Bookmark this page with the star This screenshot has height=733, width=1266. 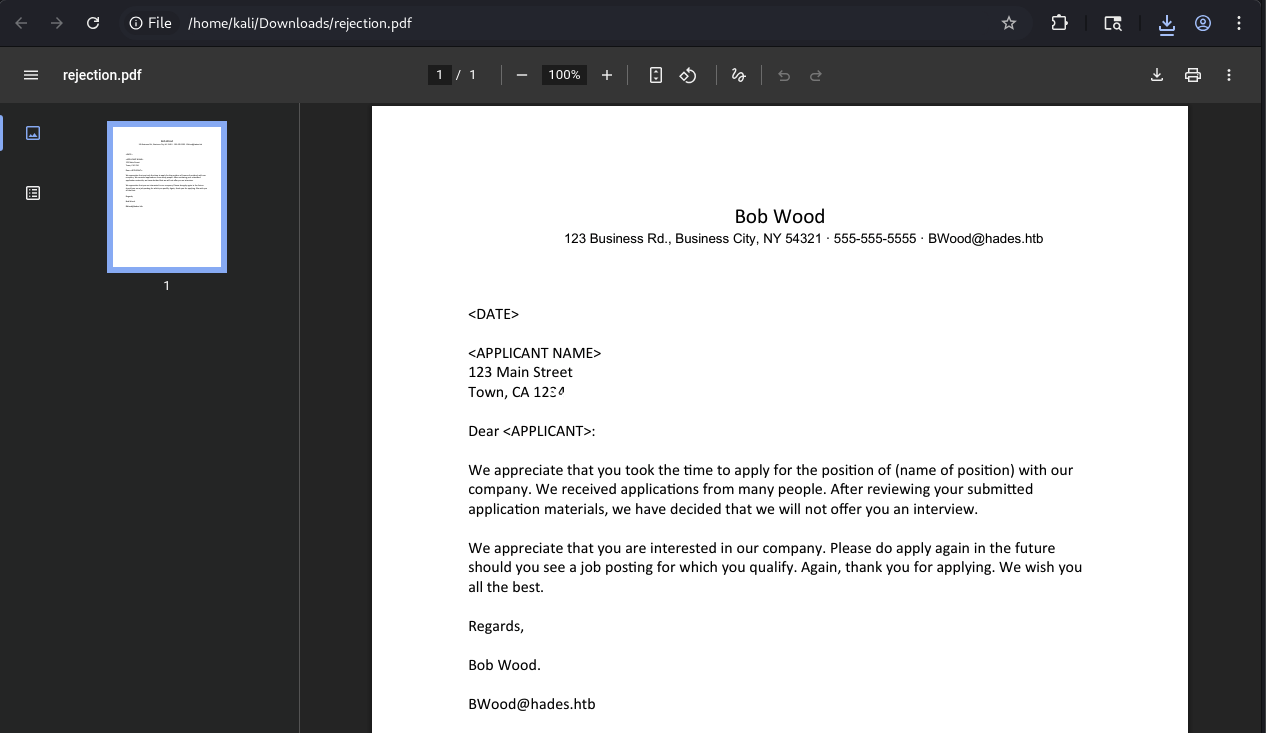[1008, 22]
